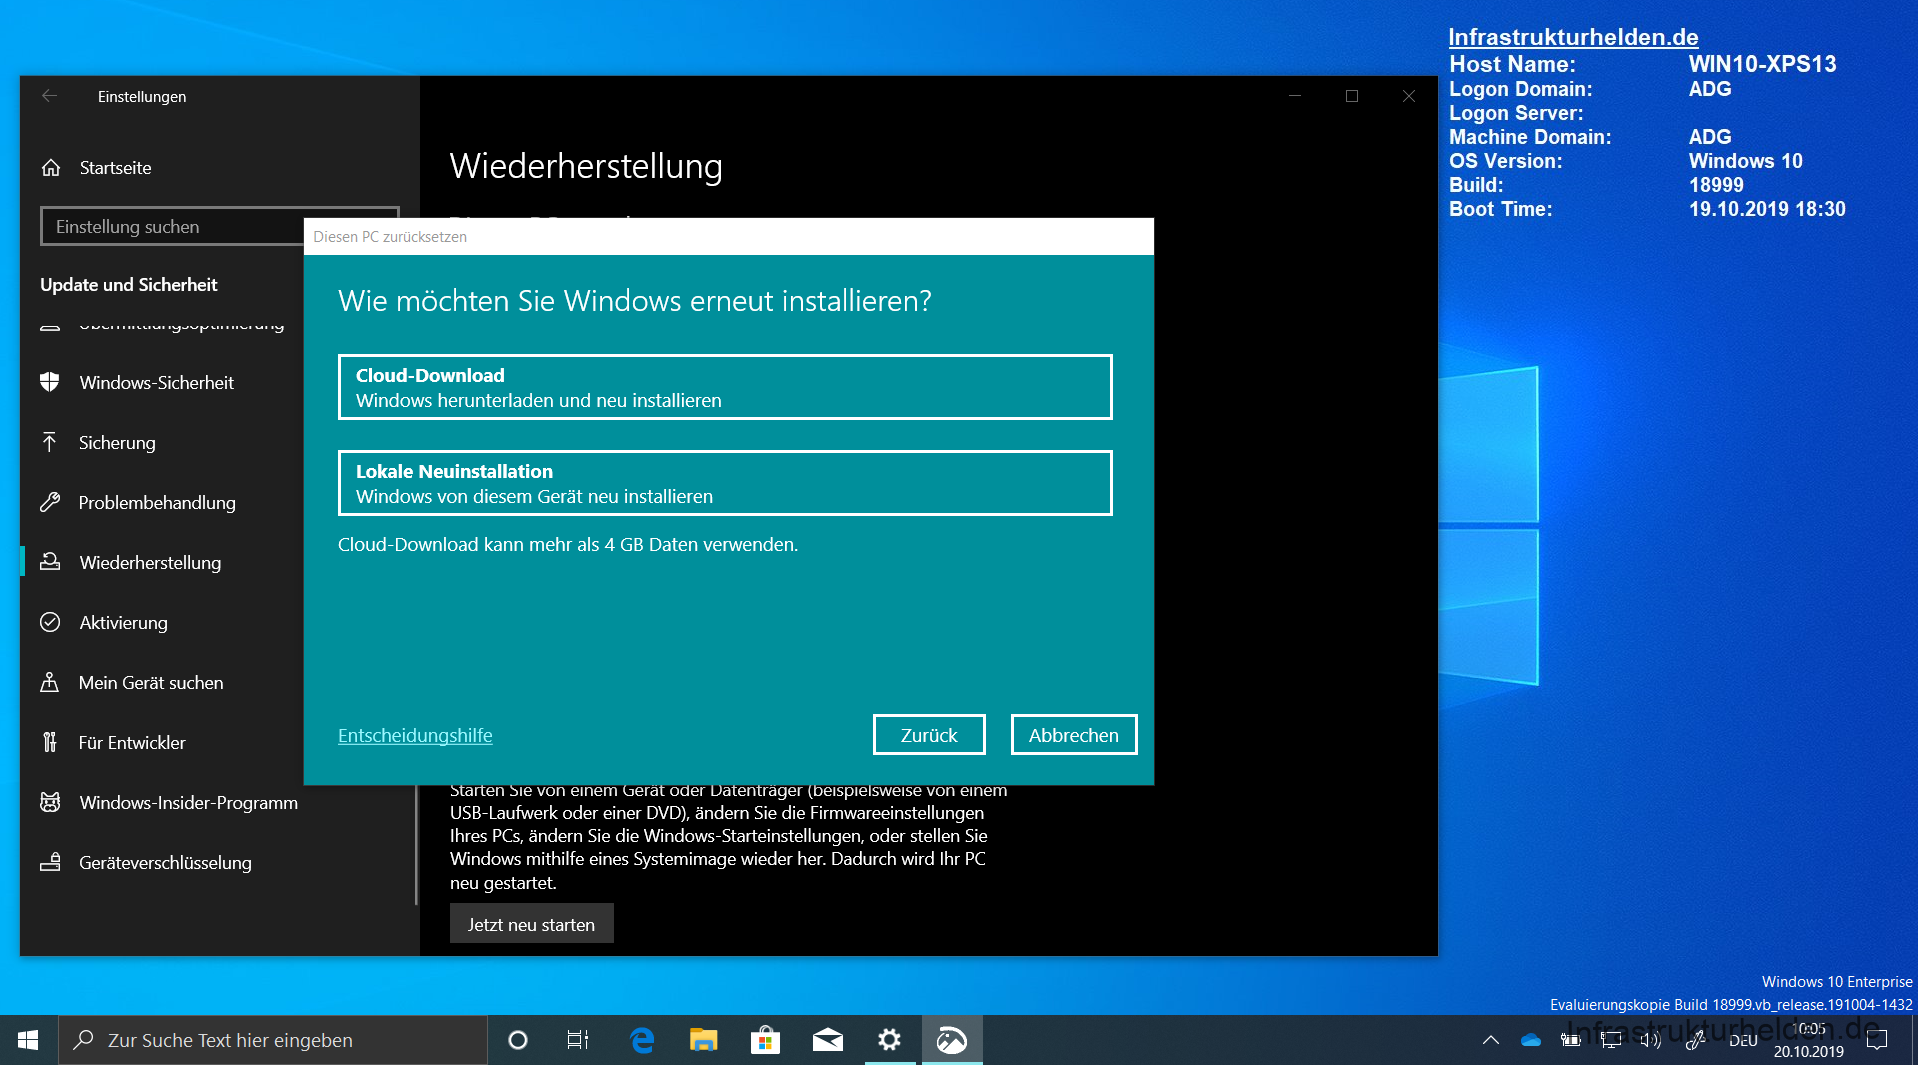The width and height of the screenshot is (1918, 1065).
Task: Open Für Entwickler settings page
Action: pos(132,743)
